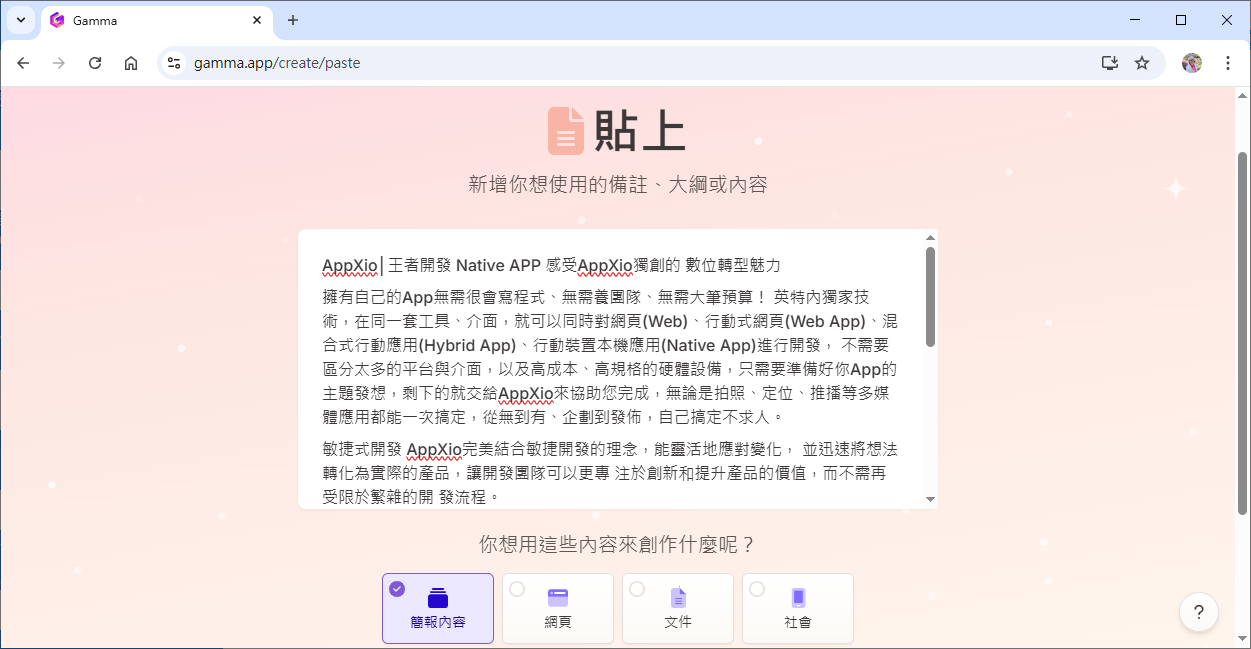Image resolution: width=1251 pixels, height=649 pixels.
Task: Open the Chrome profile avatar
Action: (x=1192, y=63)
